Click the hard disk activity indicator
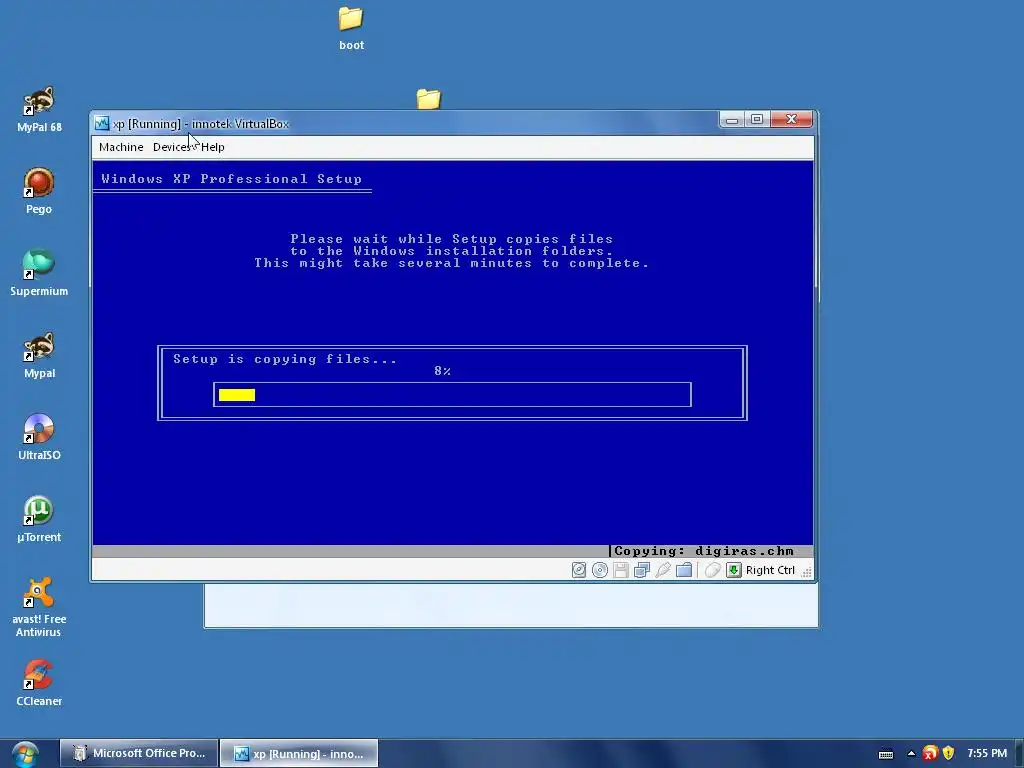The width and height of the screenshot is (1024, 768). (x=579, y=570)
